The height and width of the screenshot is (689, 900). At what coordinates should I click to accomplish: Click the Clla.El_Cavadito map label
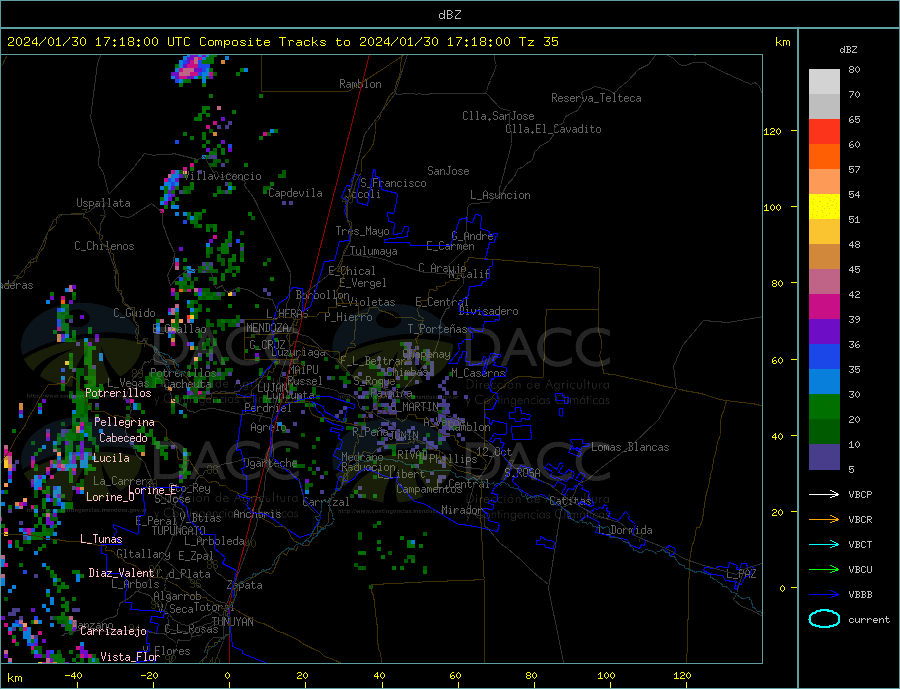(x=553, y=129)
